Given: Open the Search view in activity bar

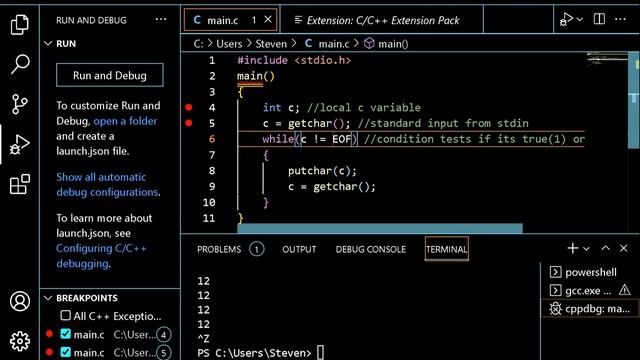Looking at the screenshot, I should tap(20, 64).
